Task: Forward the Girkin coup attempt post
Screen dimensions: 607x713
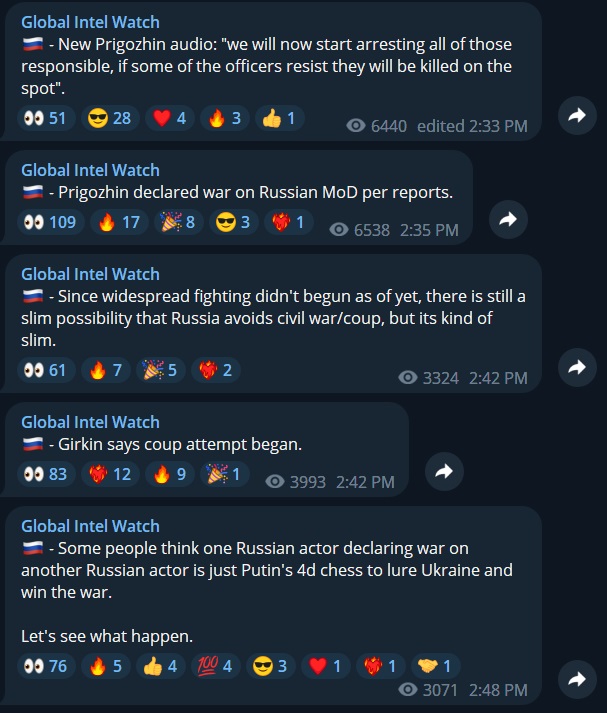Action: coord(444,472)
